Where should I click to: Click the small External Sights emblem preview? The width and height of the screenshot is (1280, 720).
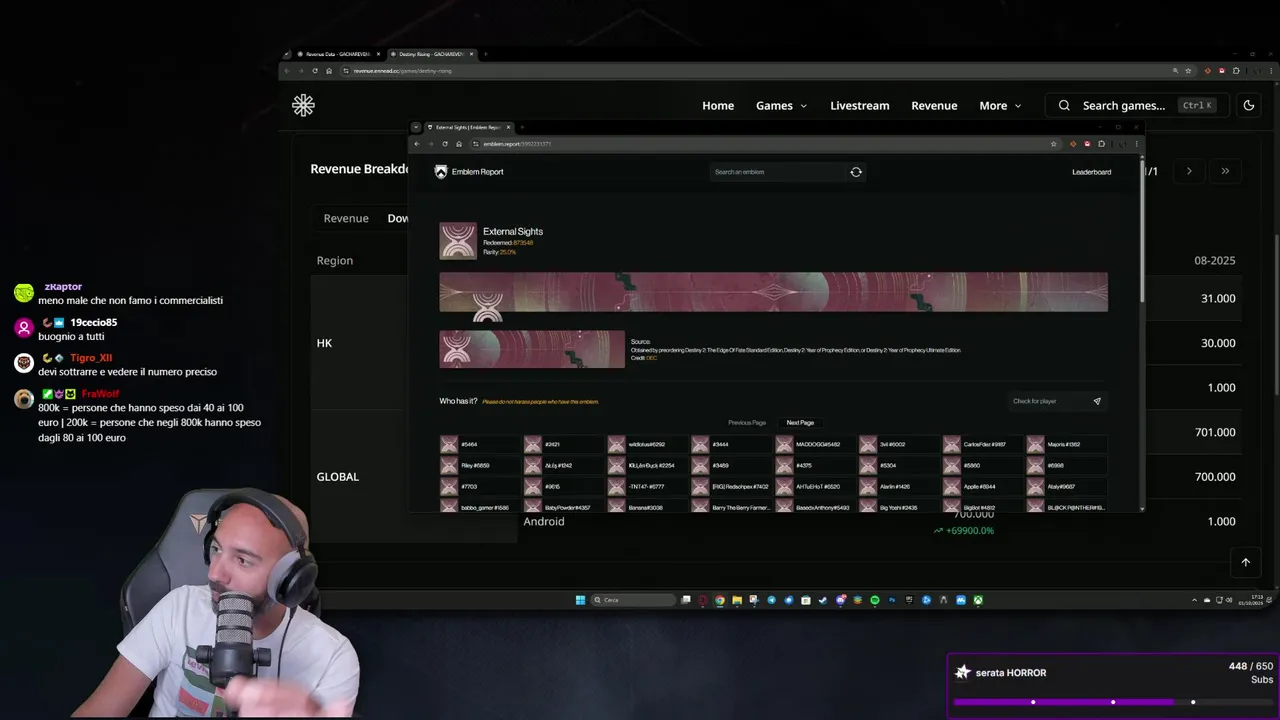pos(532,349)
